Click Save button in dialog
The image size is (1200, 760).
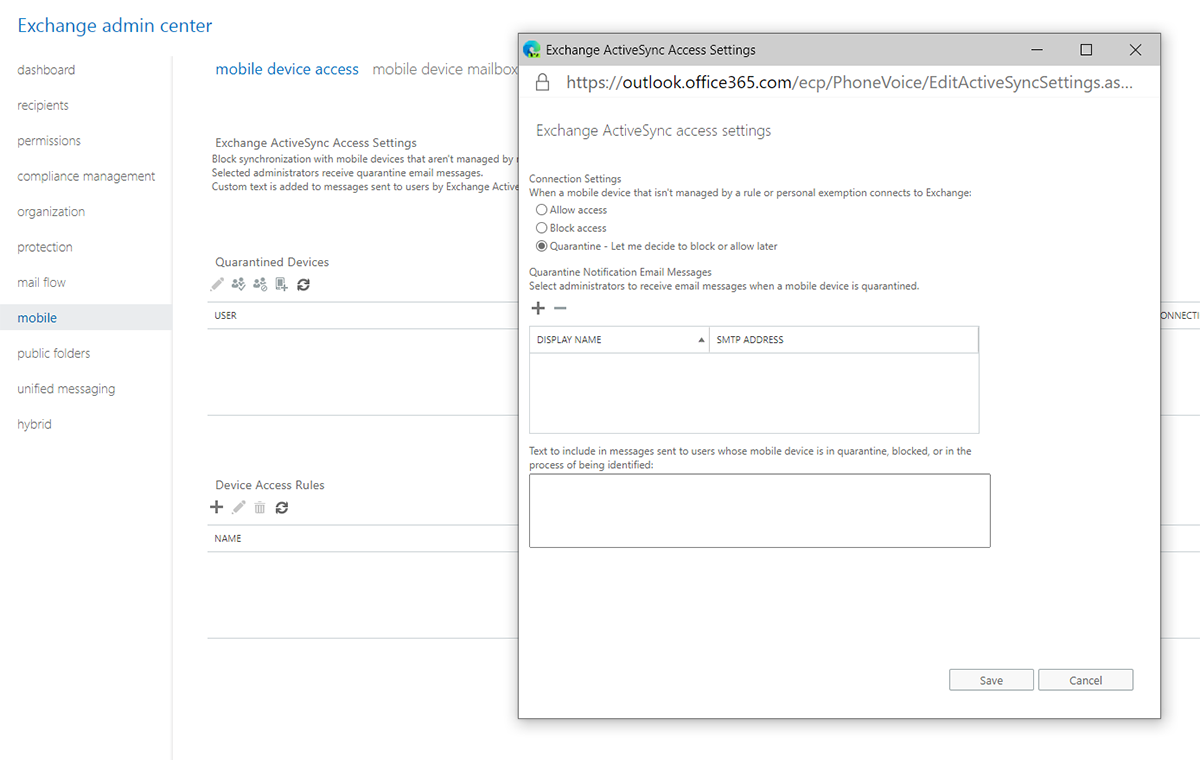coord(991,680)
